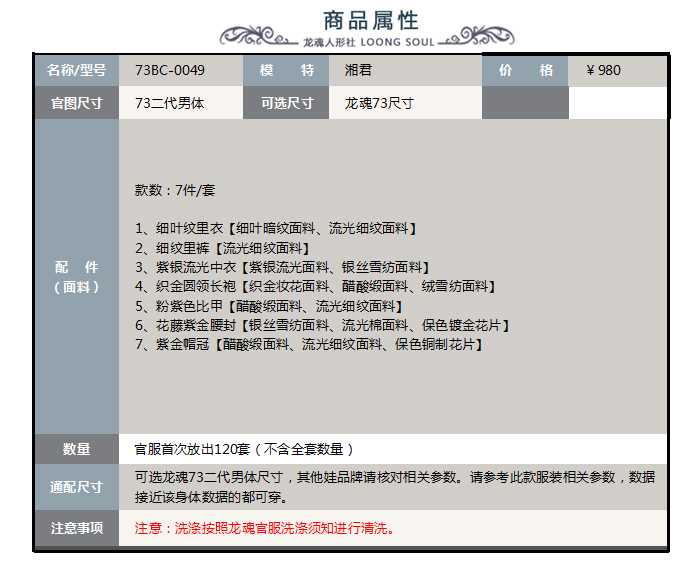Click the 73二代男体 value
This screenshot has width=700, height=568.
click(x=170, y=103)
